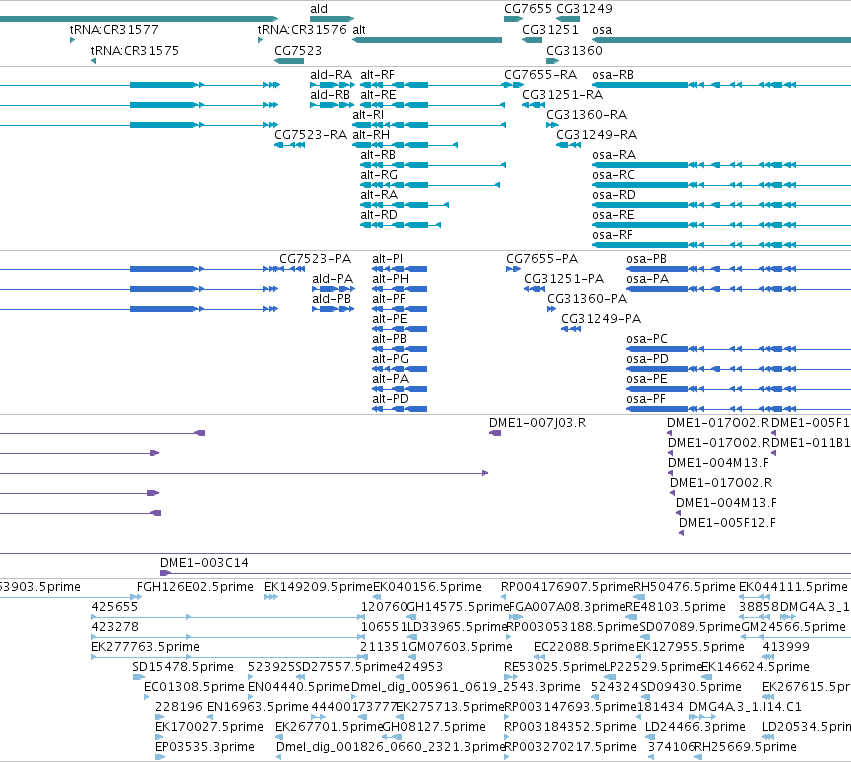Image resolution: width=851 pixels, height=762 pixels.
Task: Click the osa-PB protein label
Action: click(x=646, y=258)
